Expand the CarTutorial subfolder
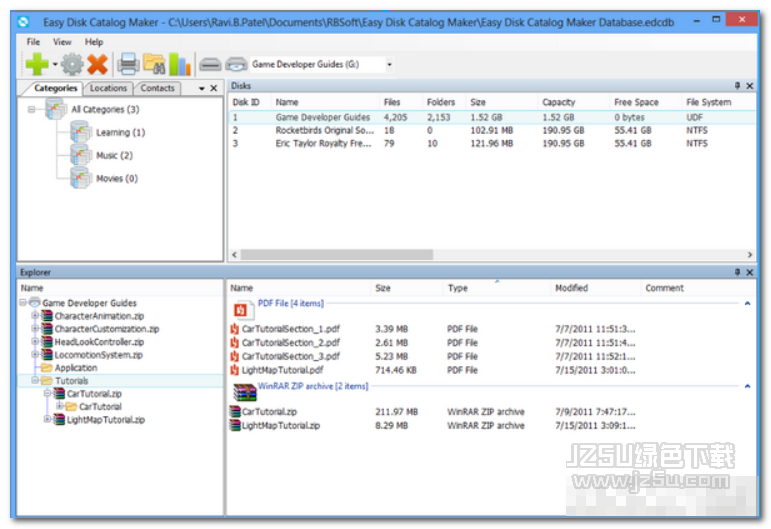 pyautogui.click(x=59, y=406)
